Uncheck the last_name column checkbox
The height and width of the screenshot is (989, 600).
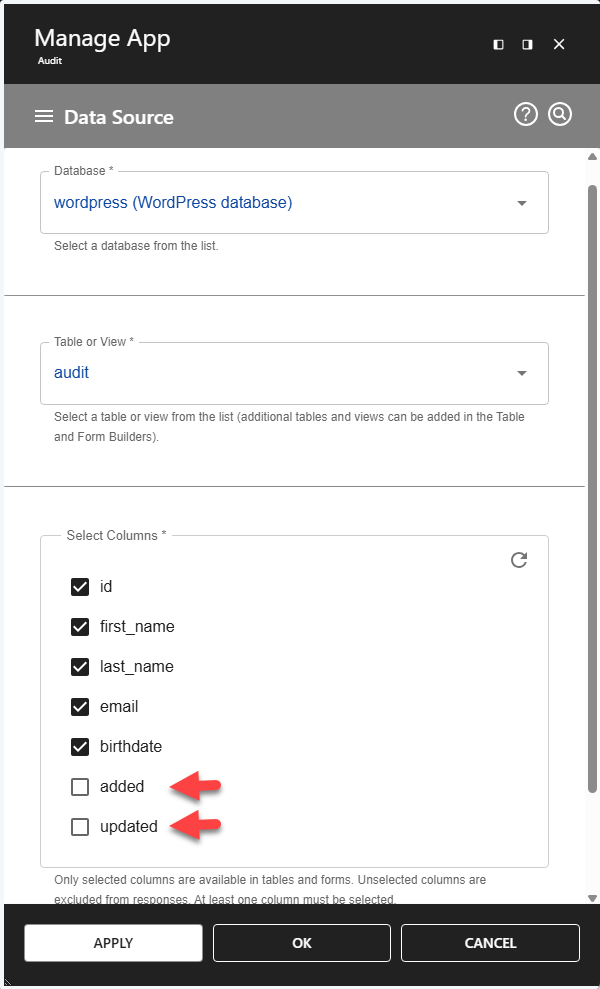pyautogui.click(x=80, y=667)
